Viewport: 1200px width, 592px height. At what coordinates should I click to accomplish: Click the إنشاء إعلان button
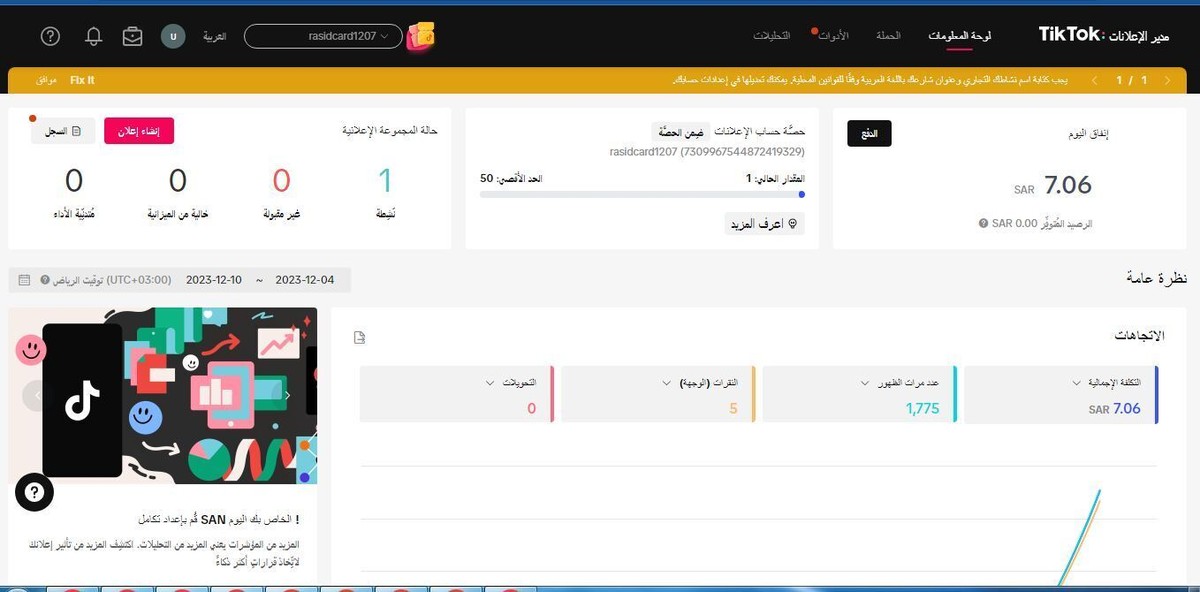(x=139, y=130)
